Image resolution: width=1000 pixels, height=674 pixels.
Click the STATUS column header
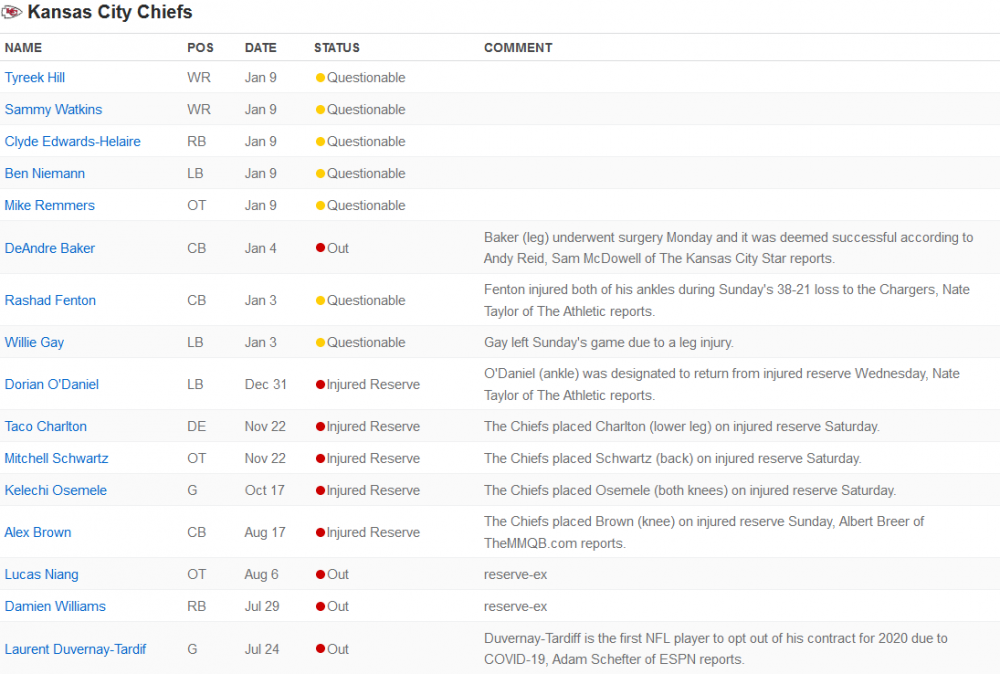pyautogui.click(x=337, y=48)
